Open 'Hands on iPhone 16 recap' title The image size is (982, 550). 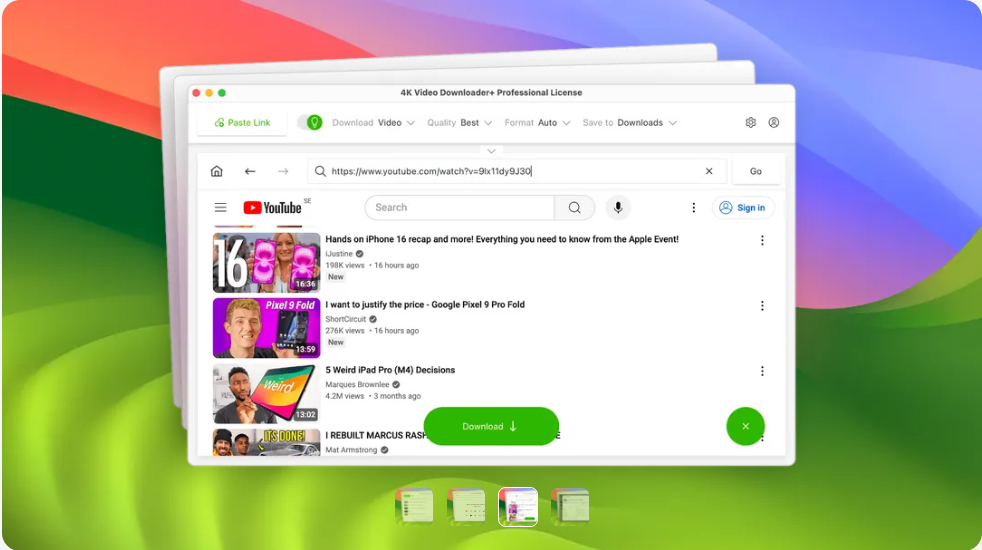(x=502, y=239)
